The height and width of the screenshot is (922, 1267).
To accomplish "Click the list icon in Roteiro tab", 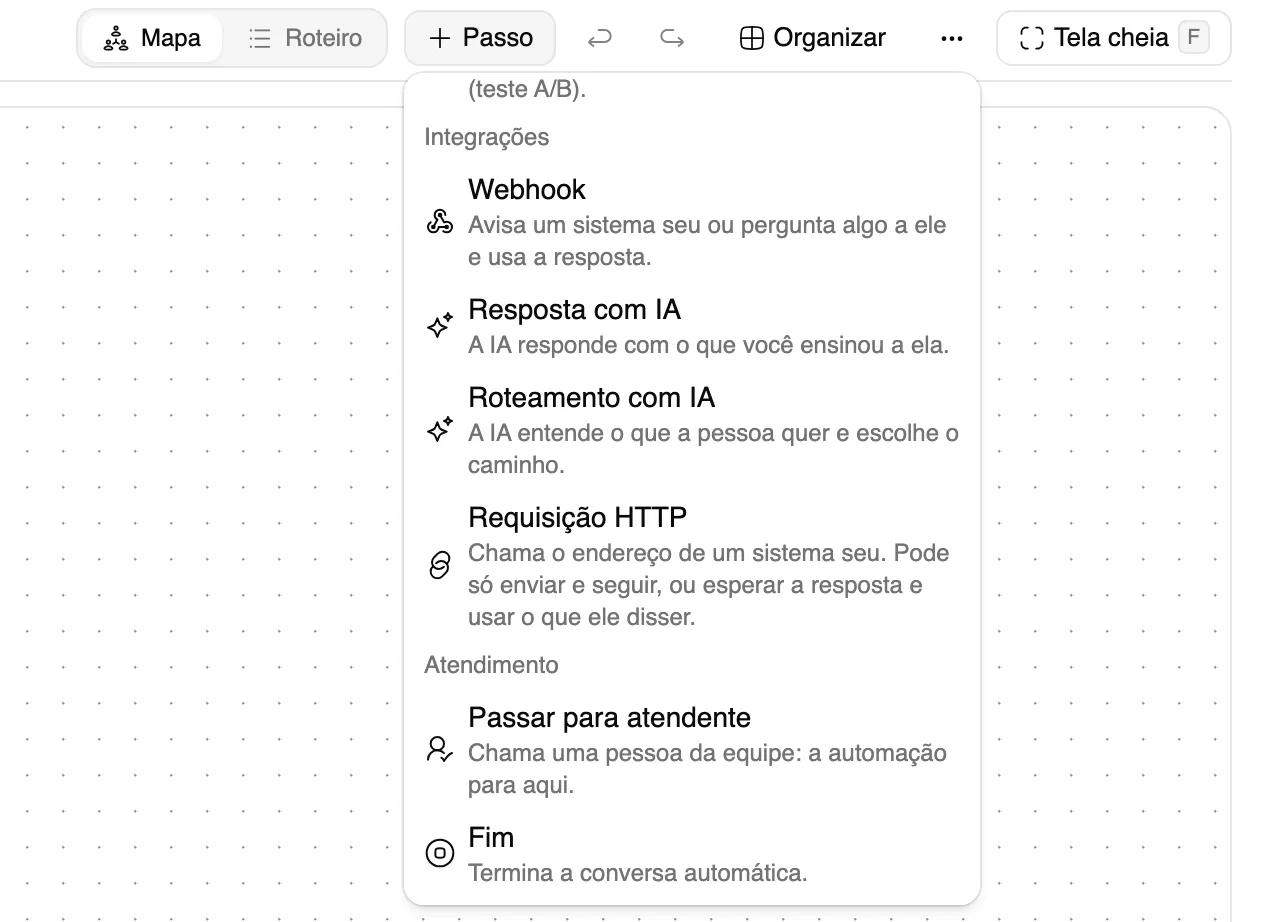I will coord(260,39).
